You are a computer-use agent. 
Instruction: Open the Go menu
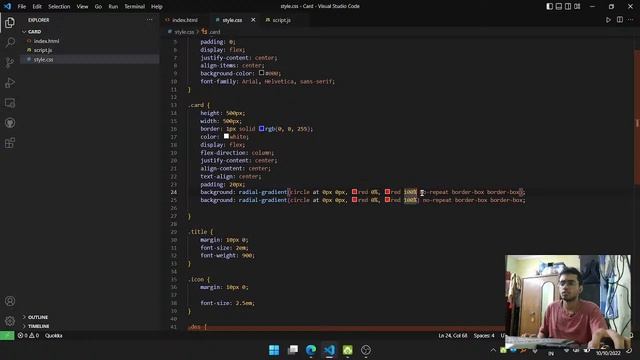pos(98,7)
